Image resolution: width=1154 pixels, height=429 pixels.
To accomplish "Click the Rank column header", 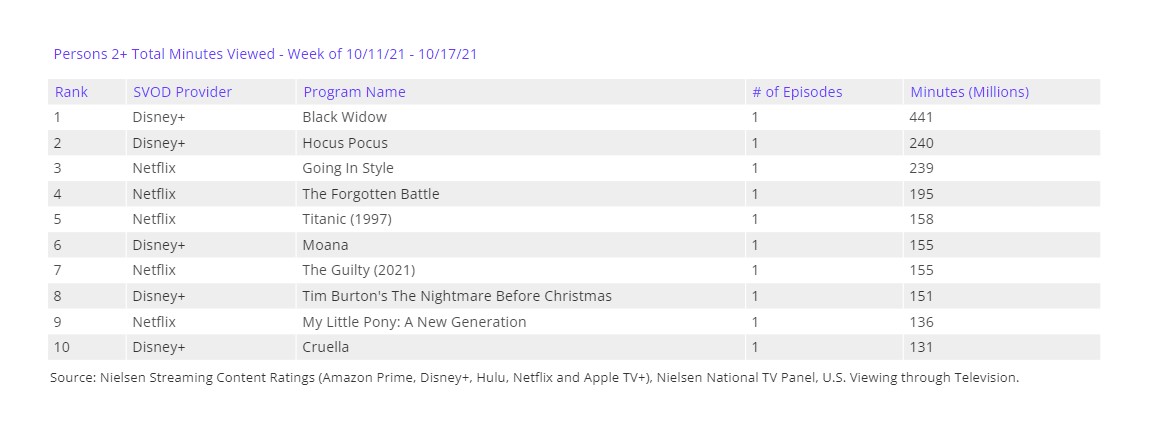I will 71,92.
